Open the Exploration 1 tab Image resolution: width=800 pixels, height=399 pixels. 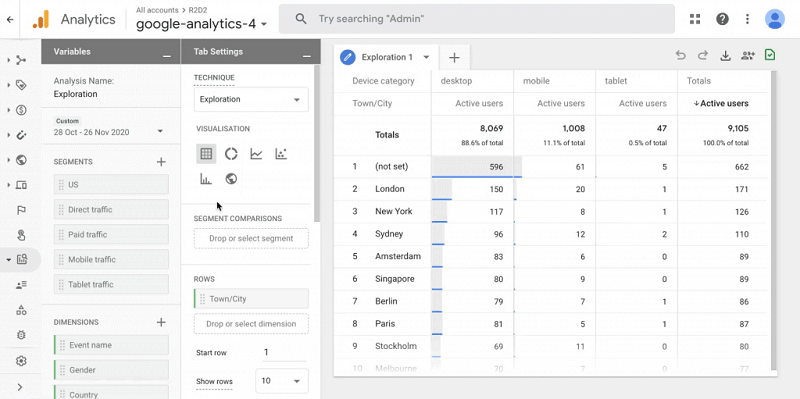click(386, 57)
